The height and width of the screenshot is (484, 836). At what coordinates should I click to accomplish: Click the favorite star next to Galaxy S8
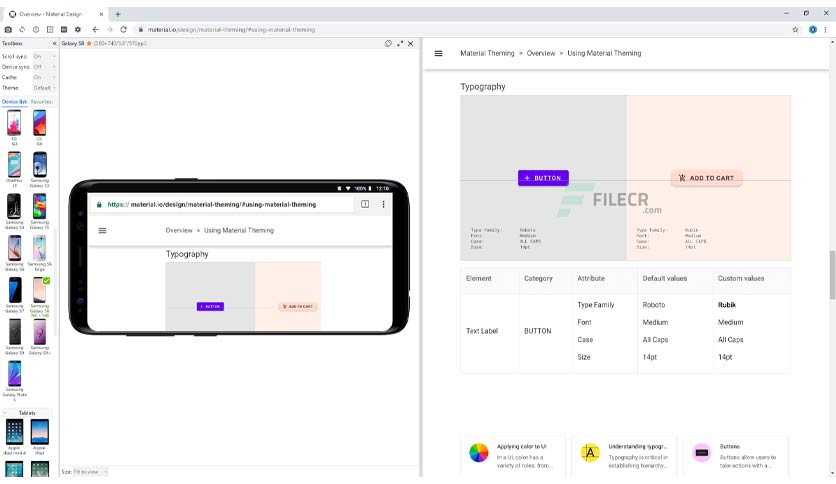[89, 44]
